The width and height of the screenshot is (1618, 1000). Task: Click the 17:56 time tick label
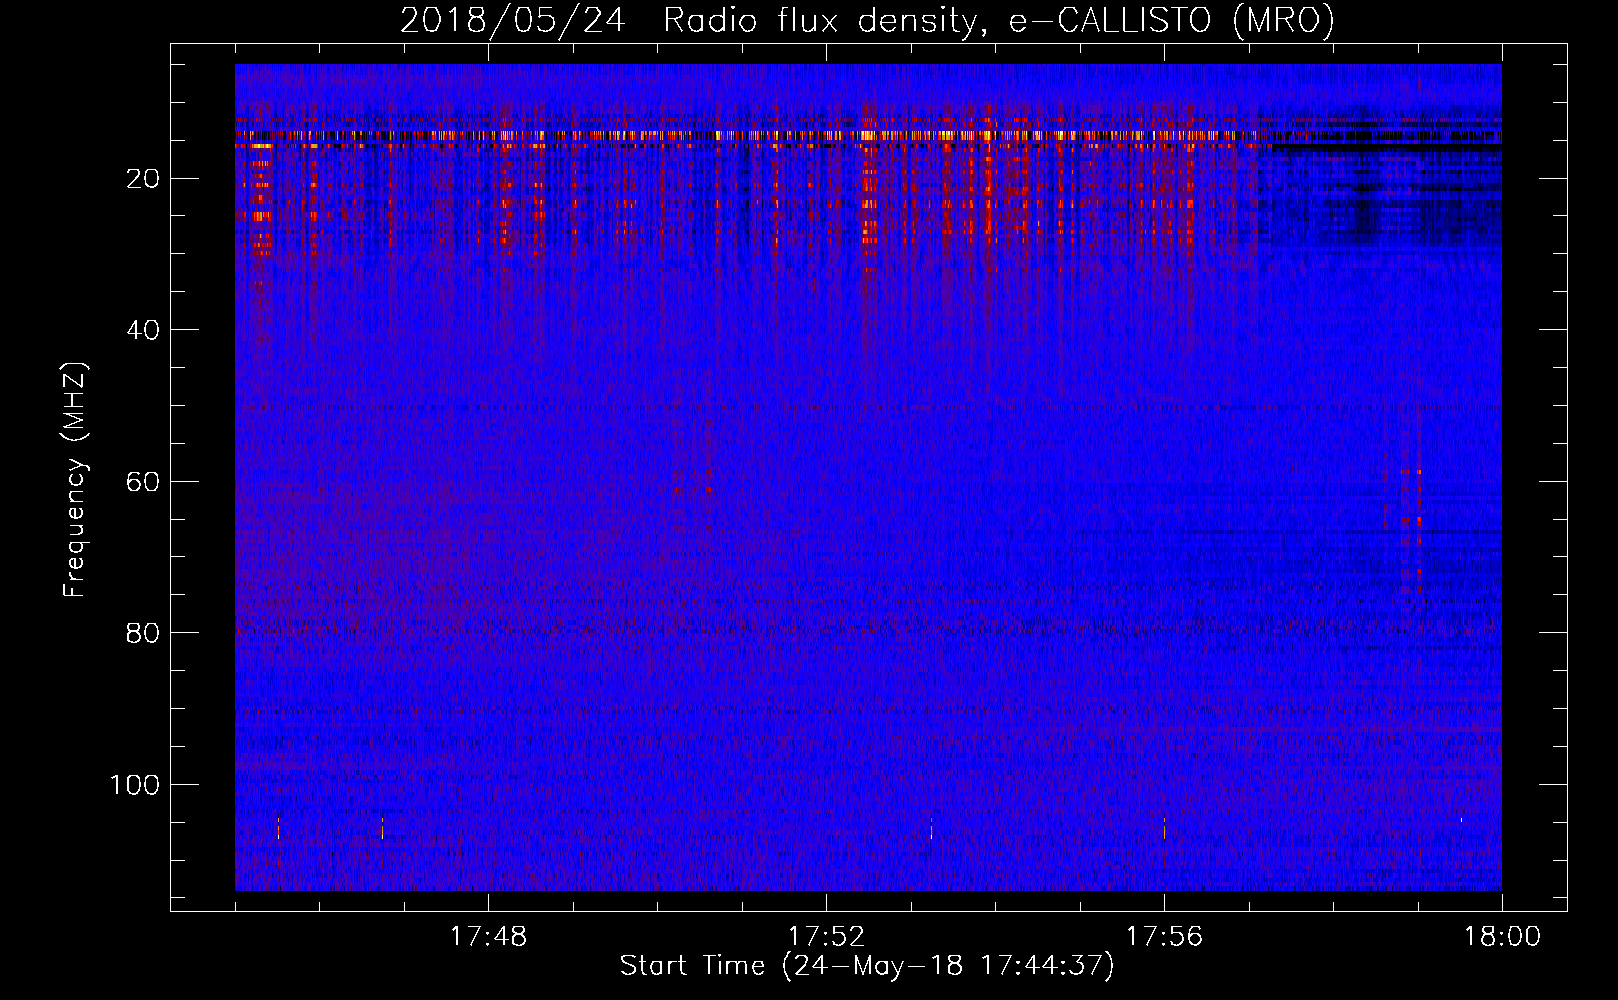point(1164,937)
